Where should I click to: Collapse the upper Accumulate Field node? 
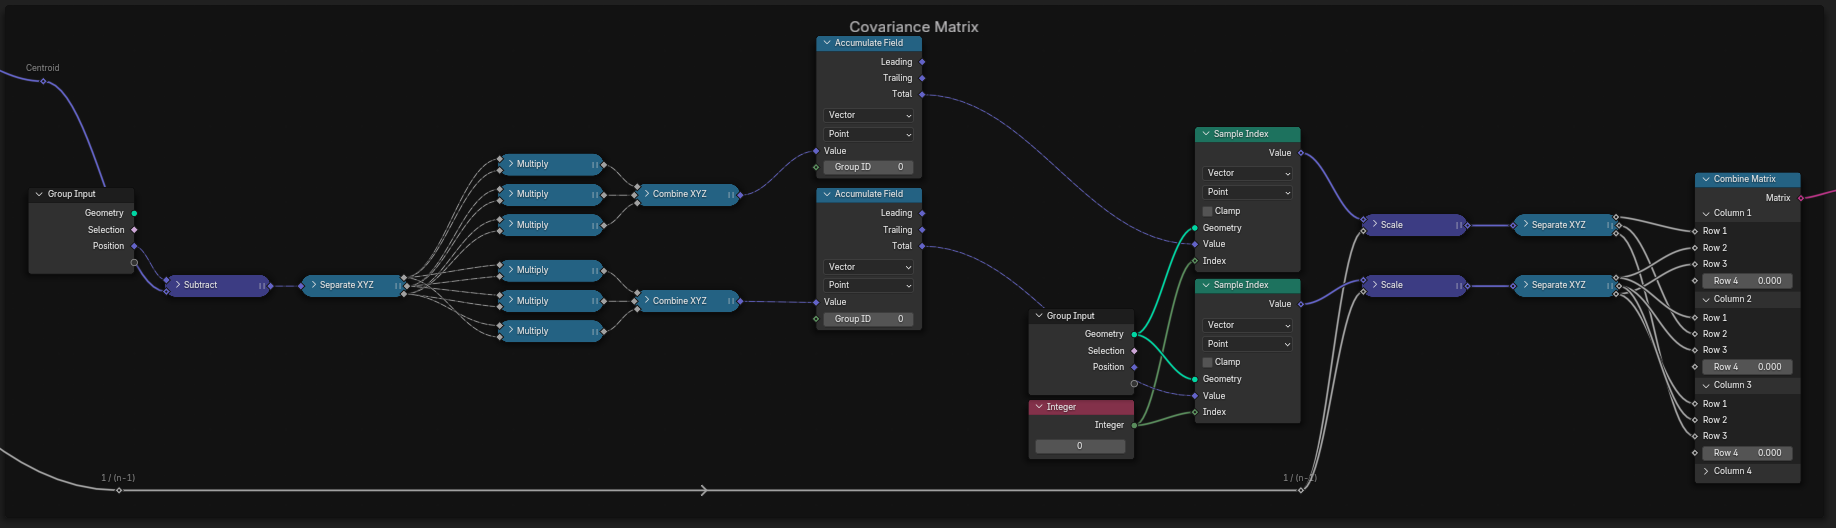point(827,43)
